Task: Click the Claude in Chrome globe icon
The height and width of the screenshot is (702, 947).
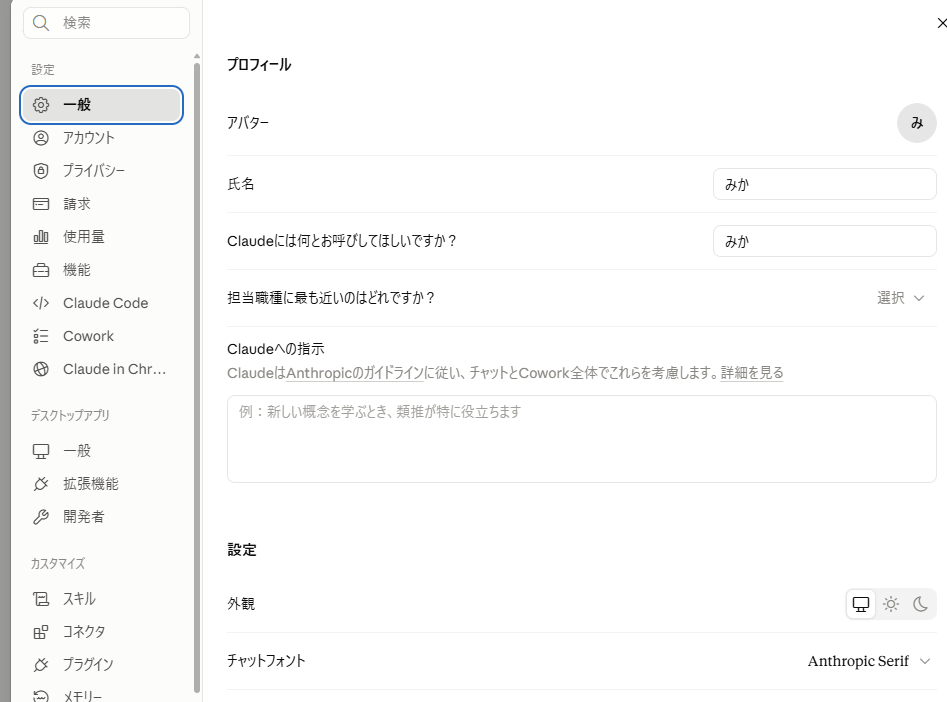Action: pos(41,369)
